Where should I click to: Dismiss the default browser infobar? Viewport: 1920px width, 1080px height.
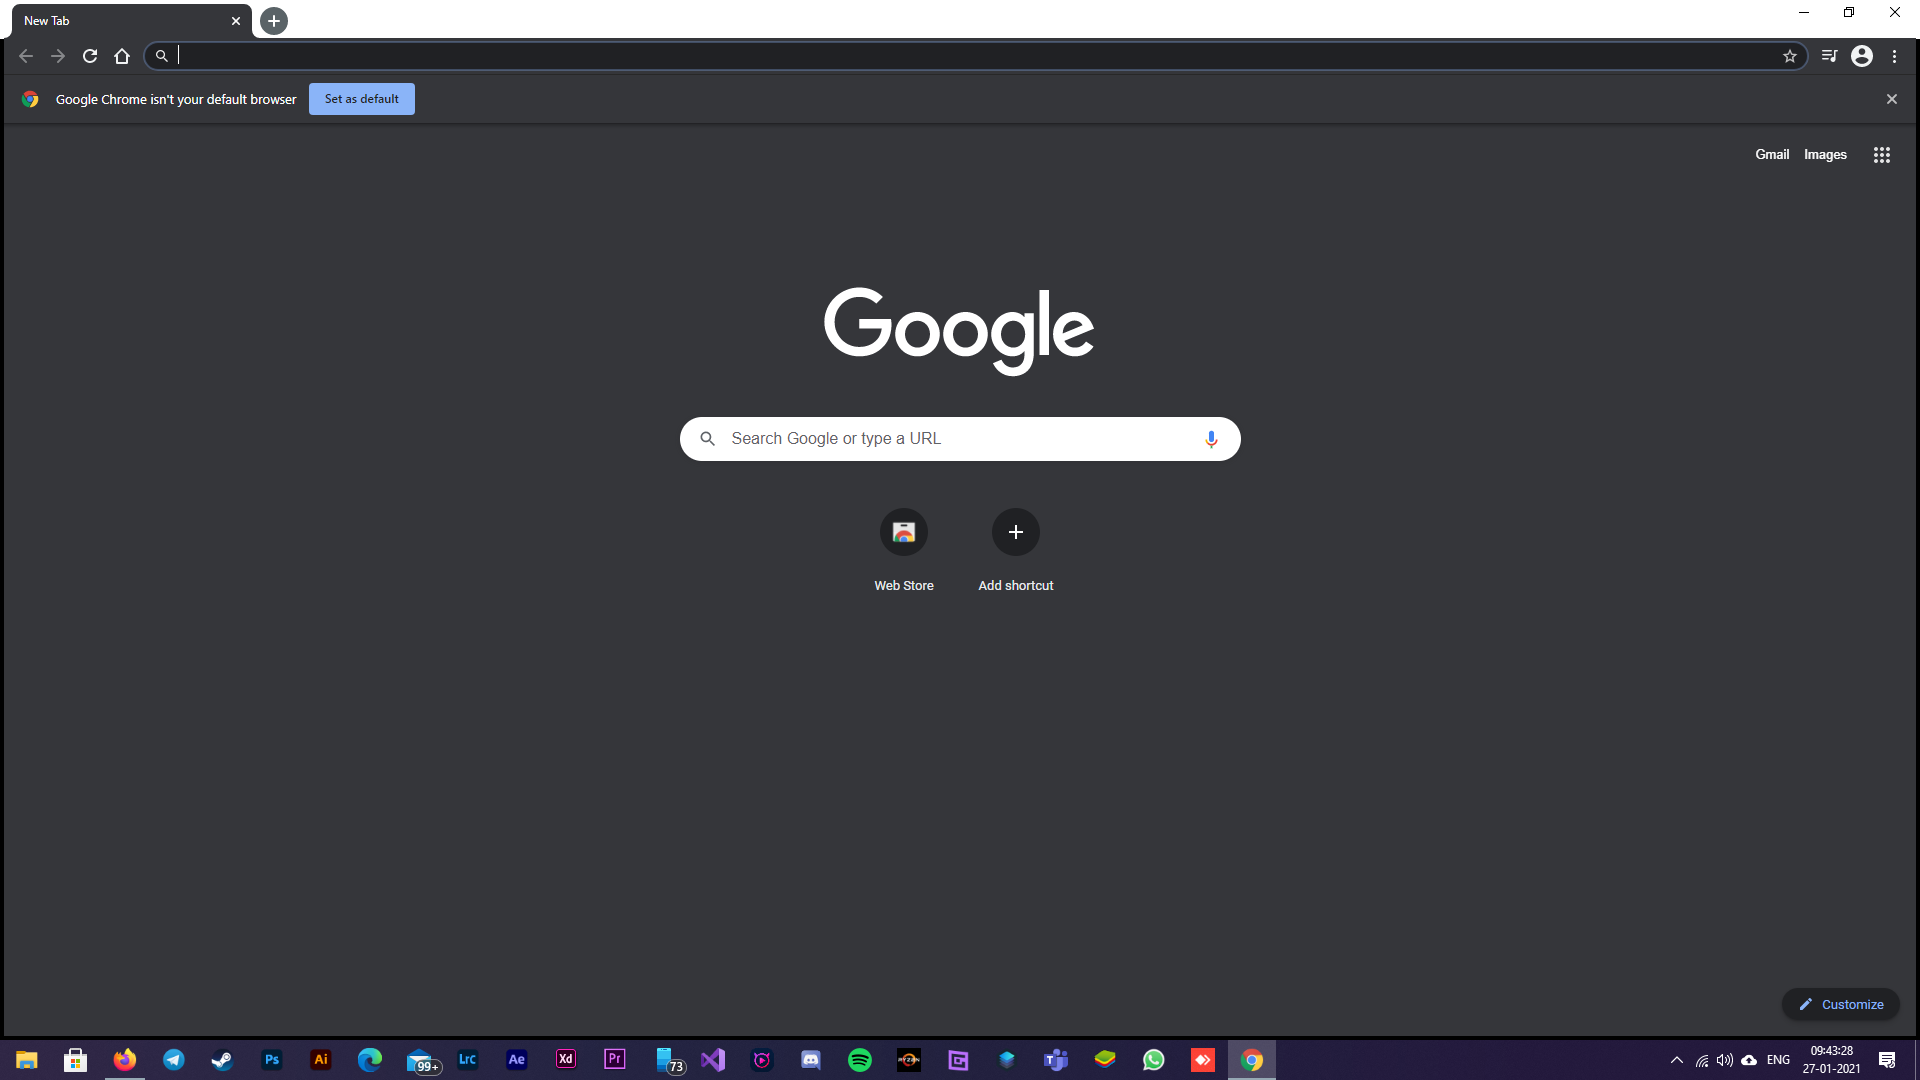point(1891,99)
